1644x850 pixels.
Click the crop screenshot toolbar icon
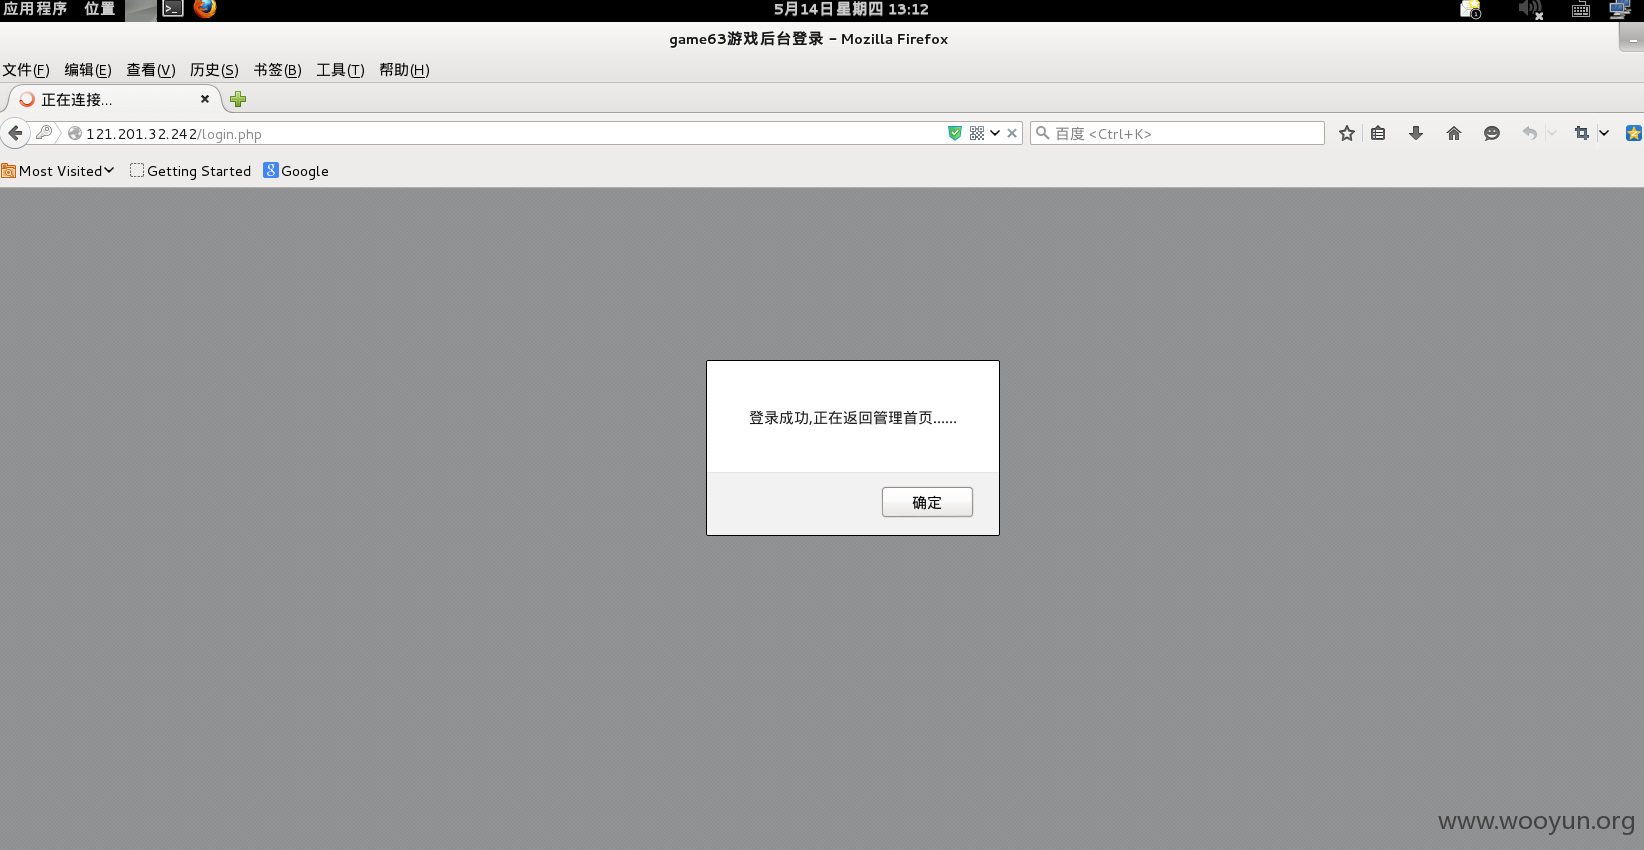pos(1582,133)
